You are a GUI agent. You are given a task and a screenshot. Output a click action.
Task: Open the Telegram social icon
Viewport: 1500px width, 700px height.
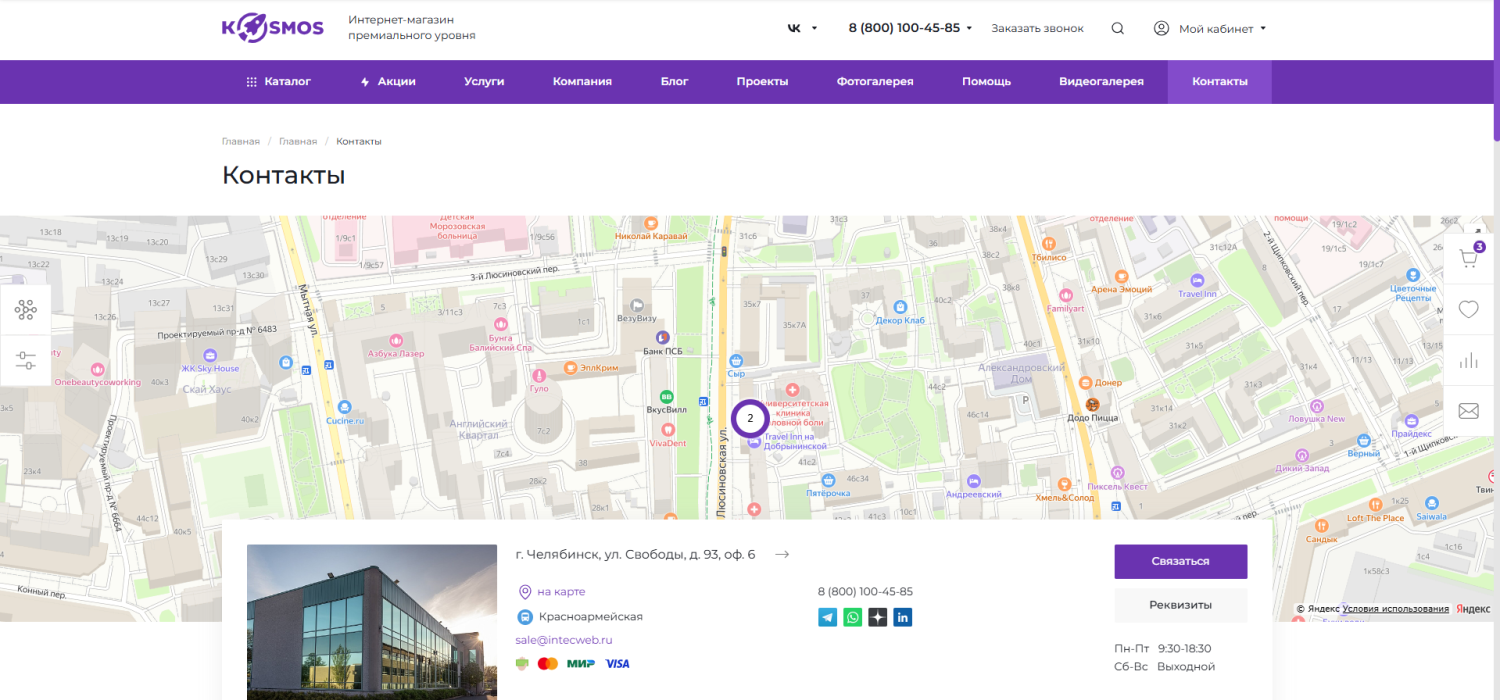(828, 617)
